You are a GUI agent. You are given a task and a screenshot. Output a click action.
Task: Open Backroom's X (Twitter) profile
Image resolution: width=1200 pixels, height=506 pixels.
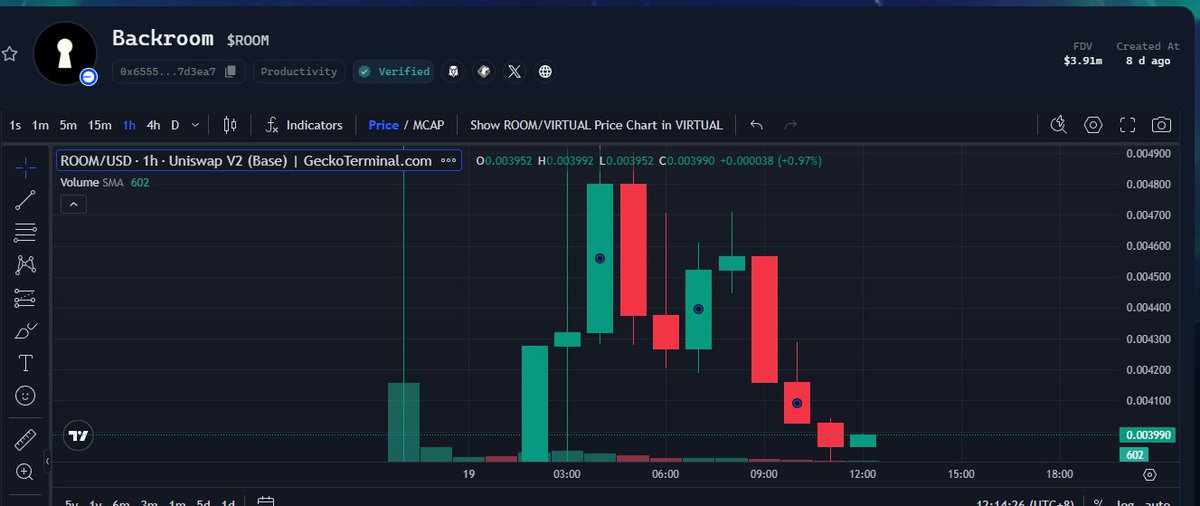514,71
